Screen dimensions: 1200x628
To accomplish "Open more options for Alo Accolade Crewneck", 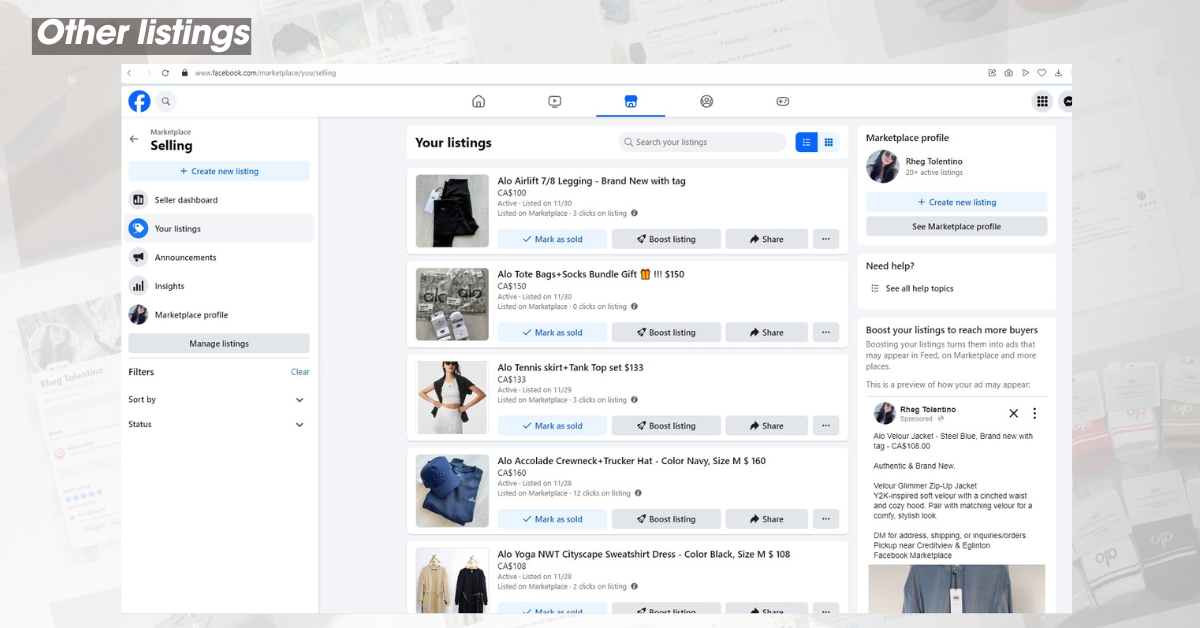I will [826, 519].
